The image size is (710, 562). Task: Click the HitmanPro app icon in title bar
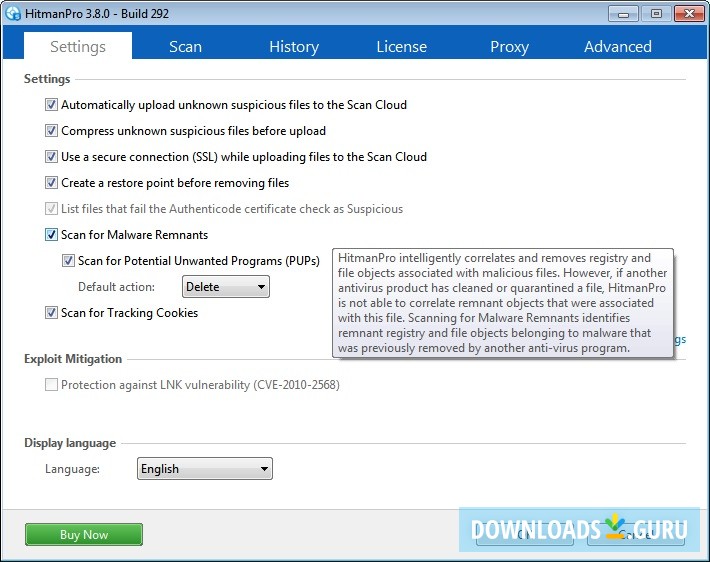click(13, 14)
